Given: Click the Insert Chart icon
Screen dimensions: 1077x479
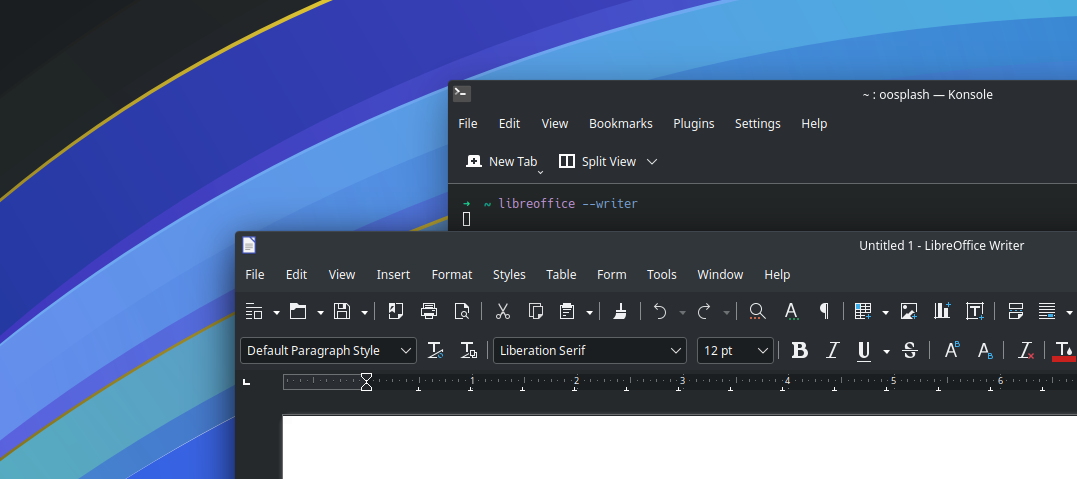Looking at the screenshot, I should tap(942, 311).
